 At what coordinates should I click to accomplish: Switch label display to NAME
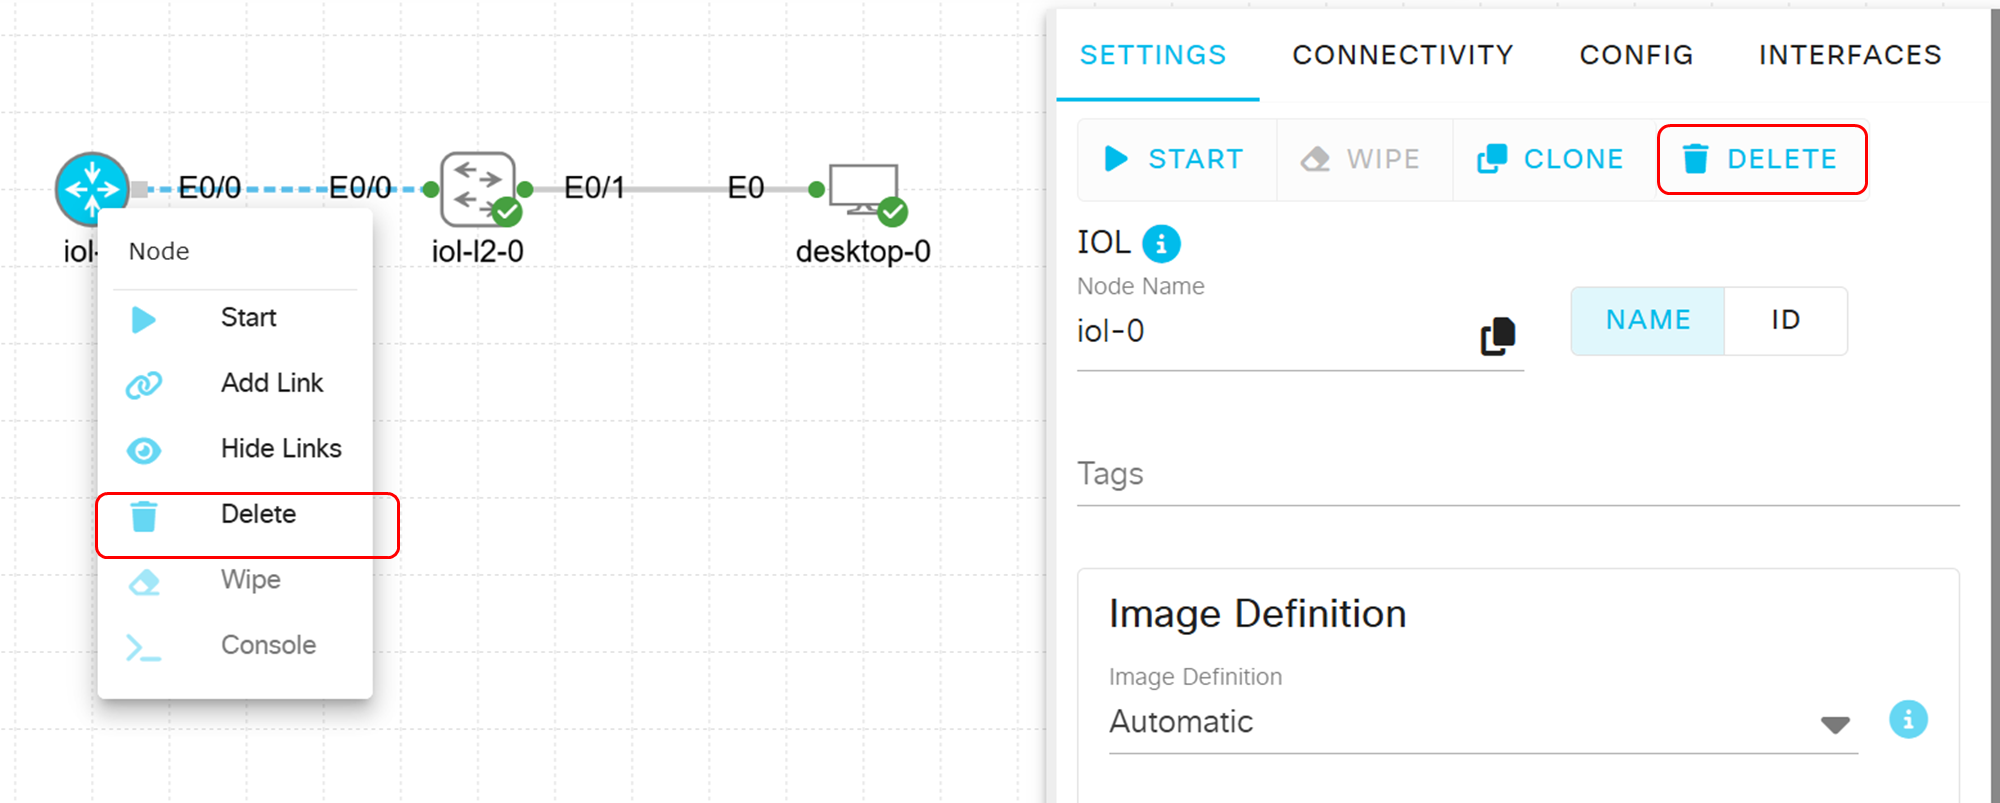click(1647, 320)
